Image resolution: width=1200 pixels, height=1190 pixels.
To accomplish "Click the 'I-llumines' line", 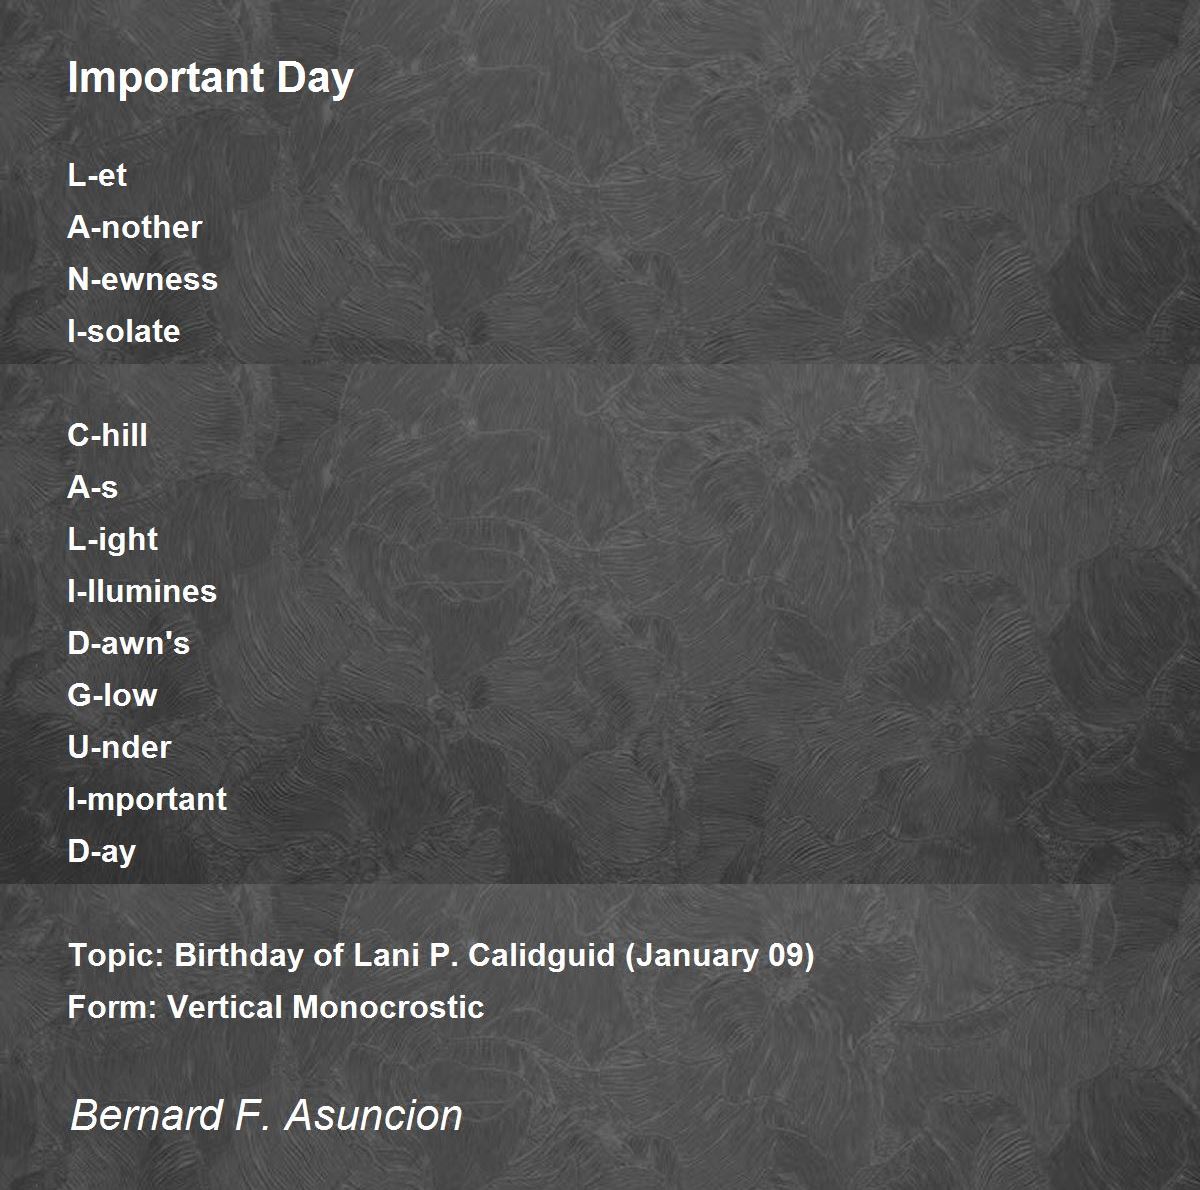I will [143, 591].
